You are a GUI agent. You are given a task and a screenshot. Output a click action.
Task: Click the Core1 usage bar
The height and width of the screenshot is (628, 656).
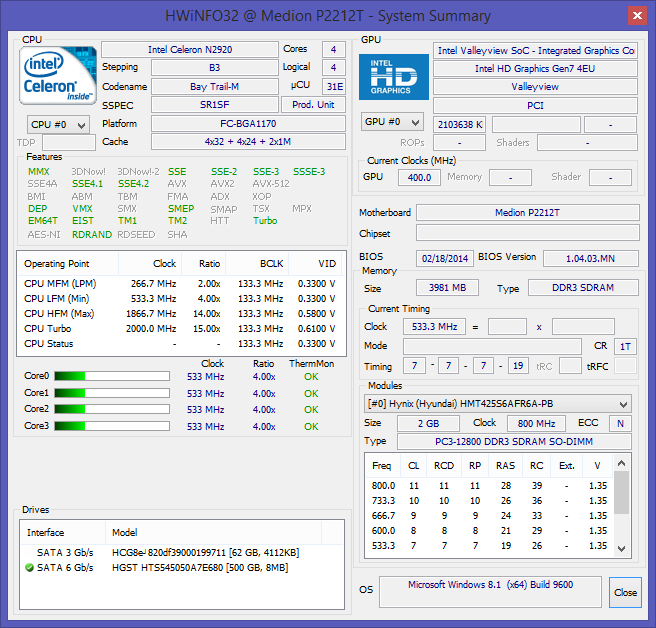pyautogui.click(x=112, y=393)
